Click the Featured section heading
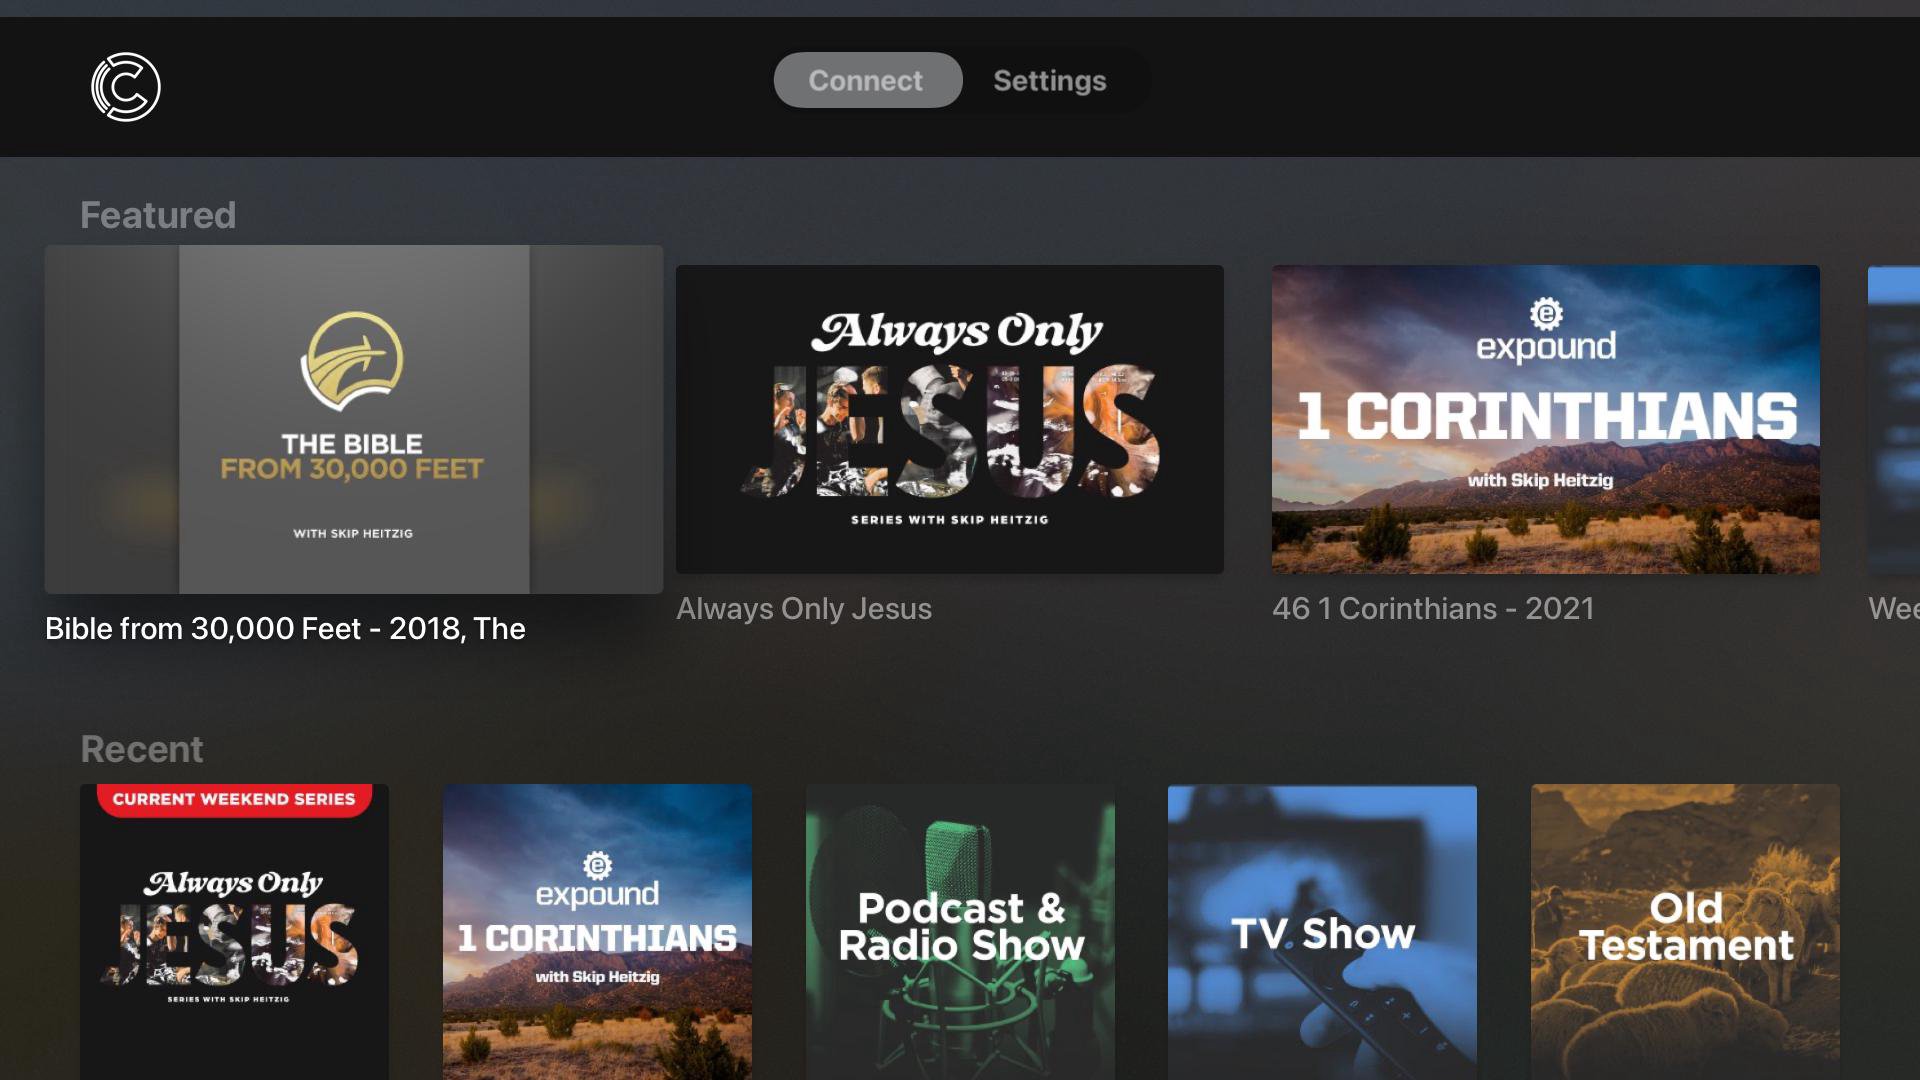Viewport: 1920px width, 1080px height. pyautogui.click(x=158, y=215)
